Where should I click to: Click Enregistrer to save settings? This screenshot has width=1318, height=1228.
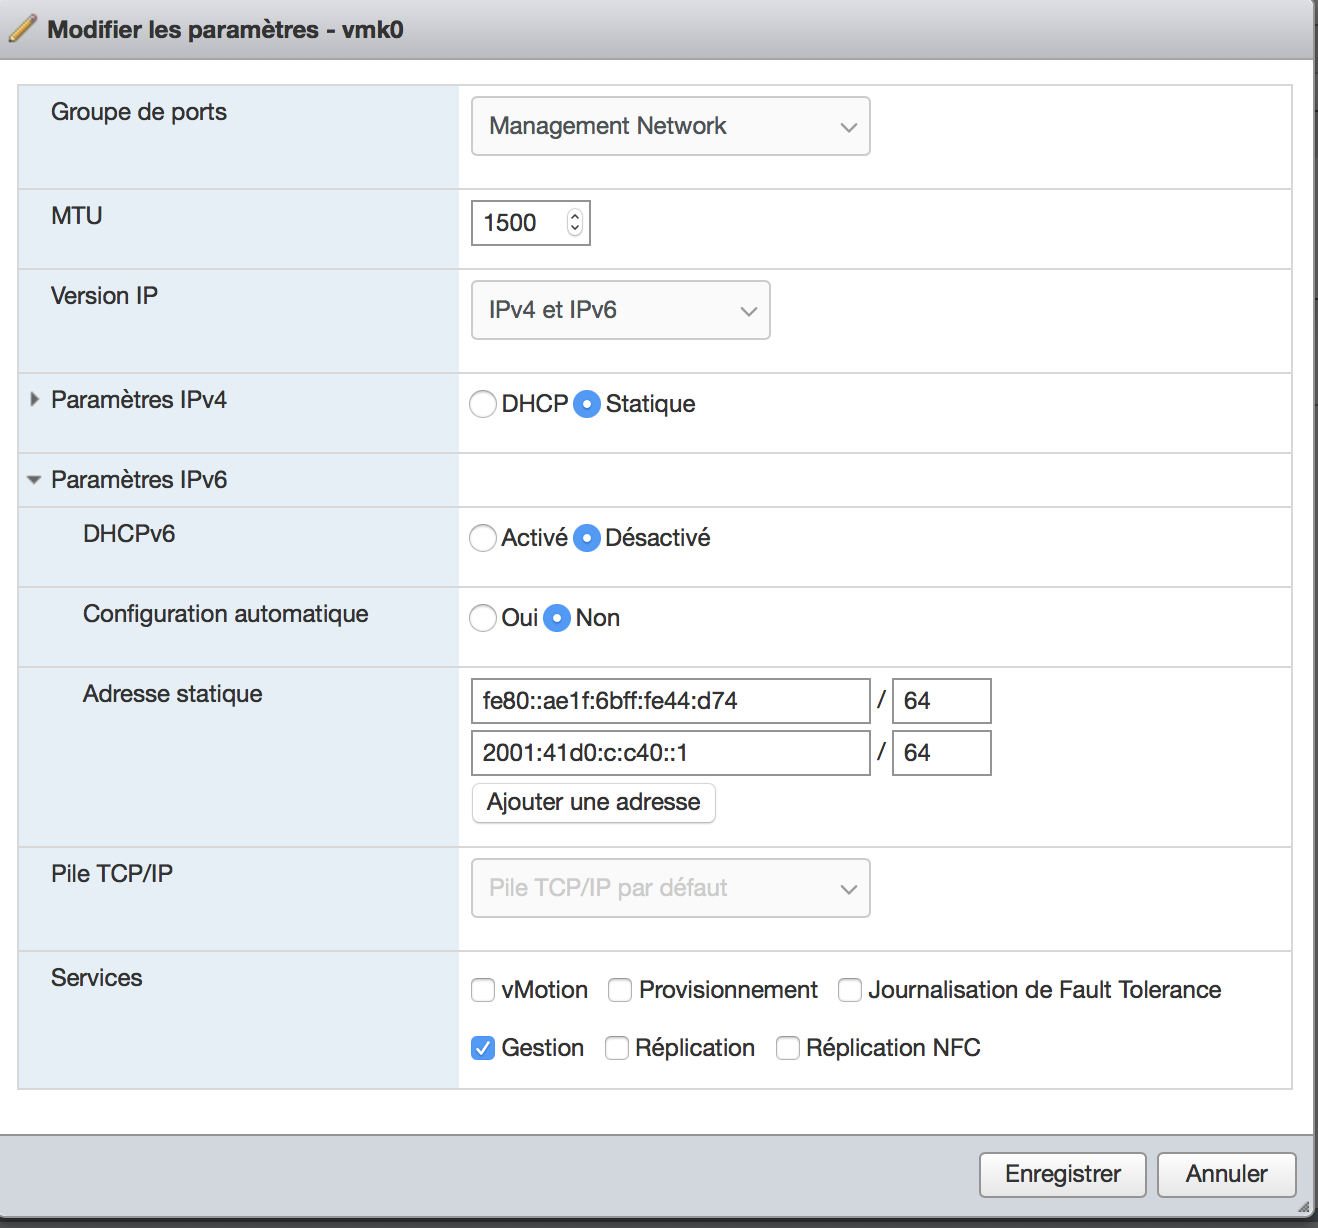pos(1063,1174)
